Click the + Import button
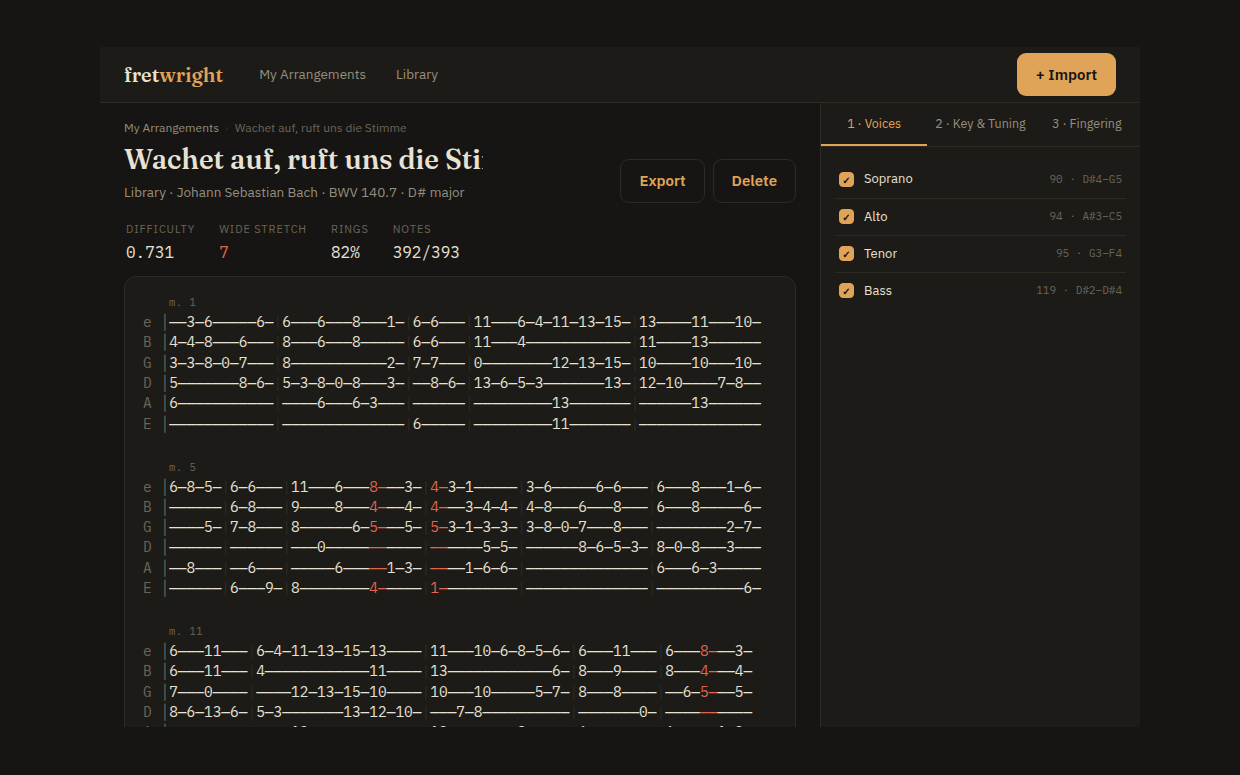 1066,75
